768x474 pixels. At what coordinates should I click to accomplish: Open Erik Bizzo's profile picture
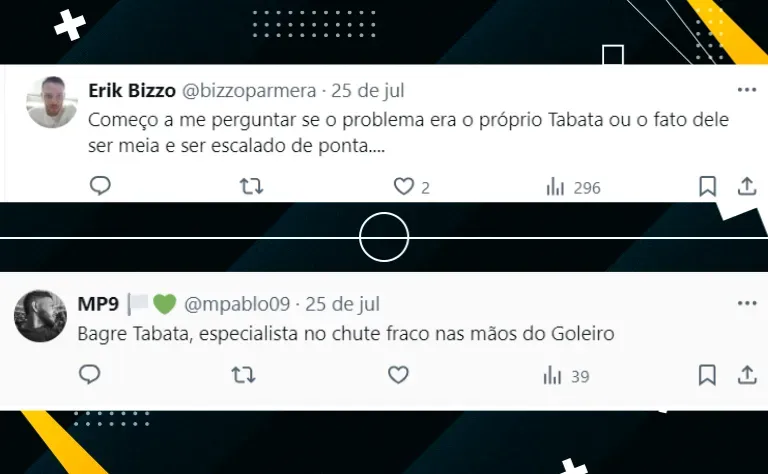point(52,102)
